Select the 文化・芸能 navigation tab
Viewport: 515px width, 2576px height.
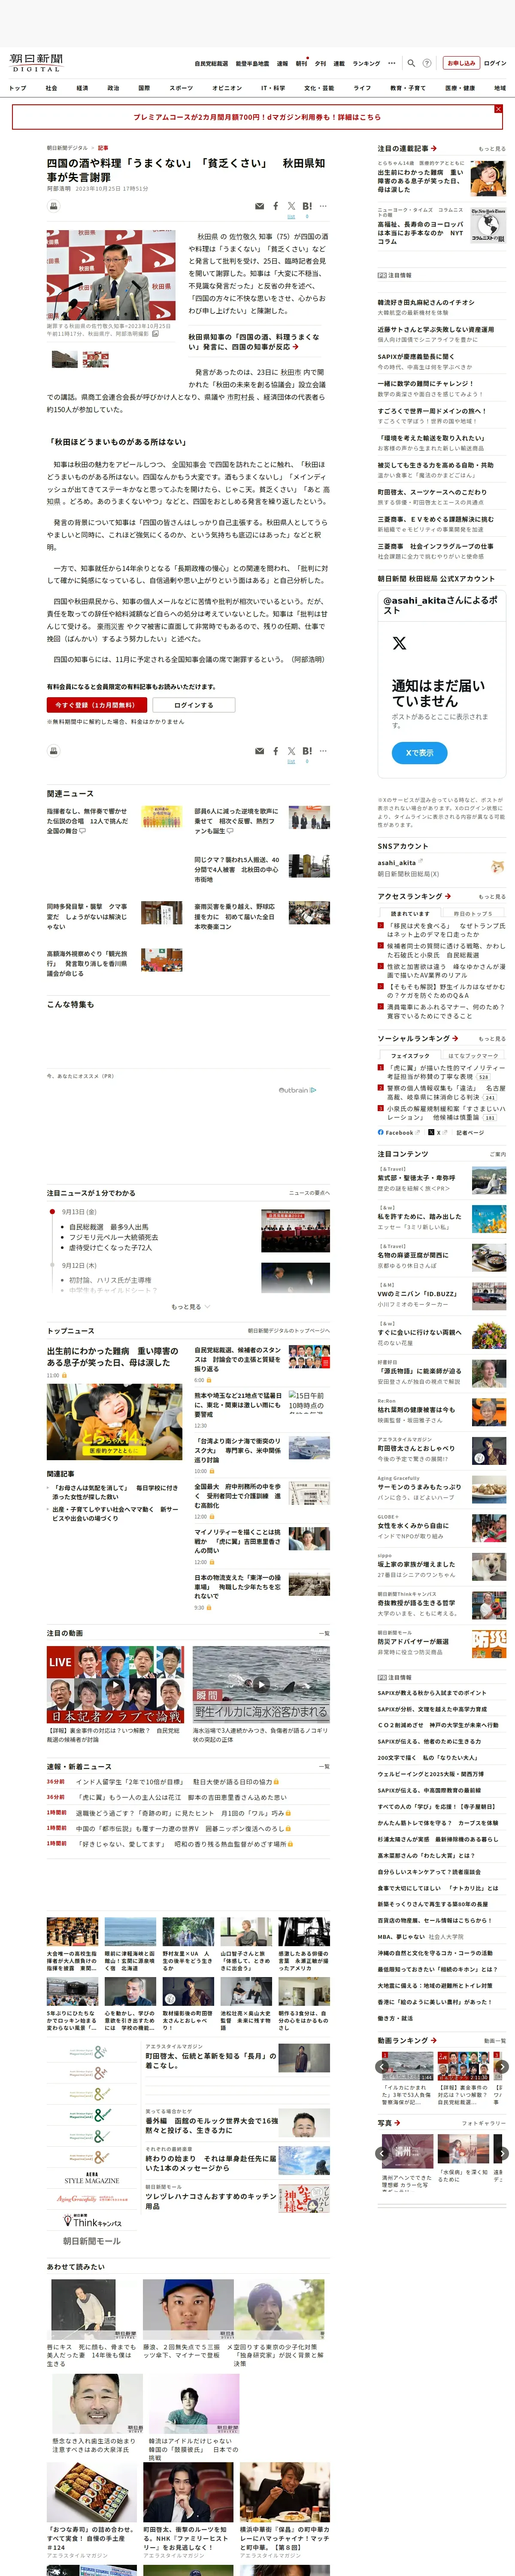click(x=319, y=88)
